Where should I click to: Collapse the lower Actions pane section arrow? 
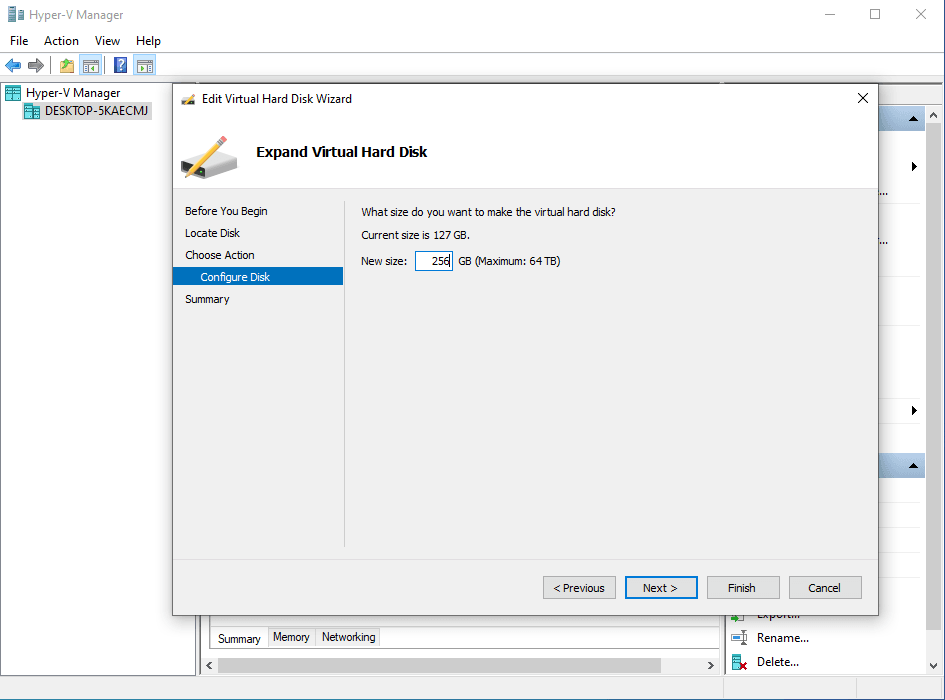tap(913, 465)
